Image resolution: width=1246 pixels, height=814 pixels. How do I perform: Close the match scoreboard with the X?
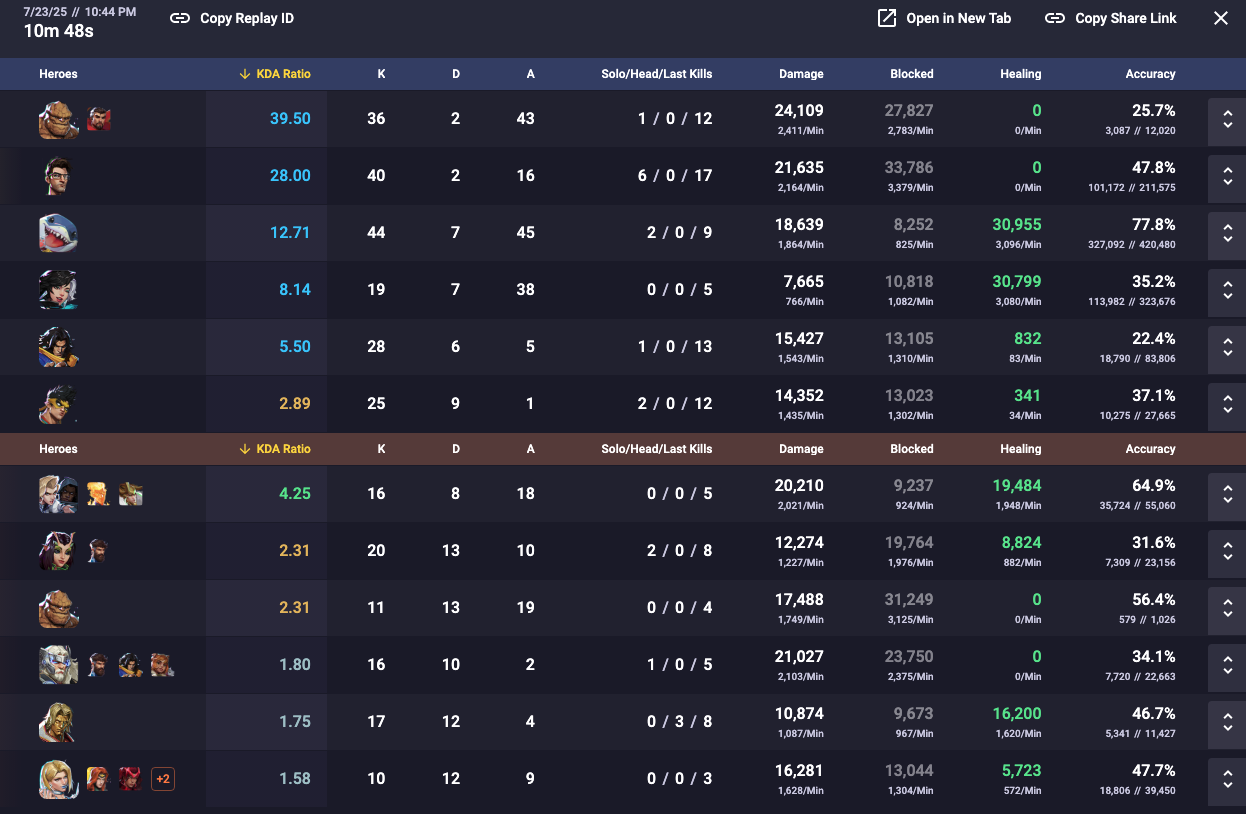click(1221, 18)
